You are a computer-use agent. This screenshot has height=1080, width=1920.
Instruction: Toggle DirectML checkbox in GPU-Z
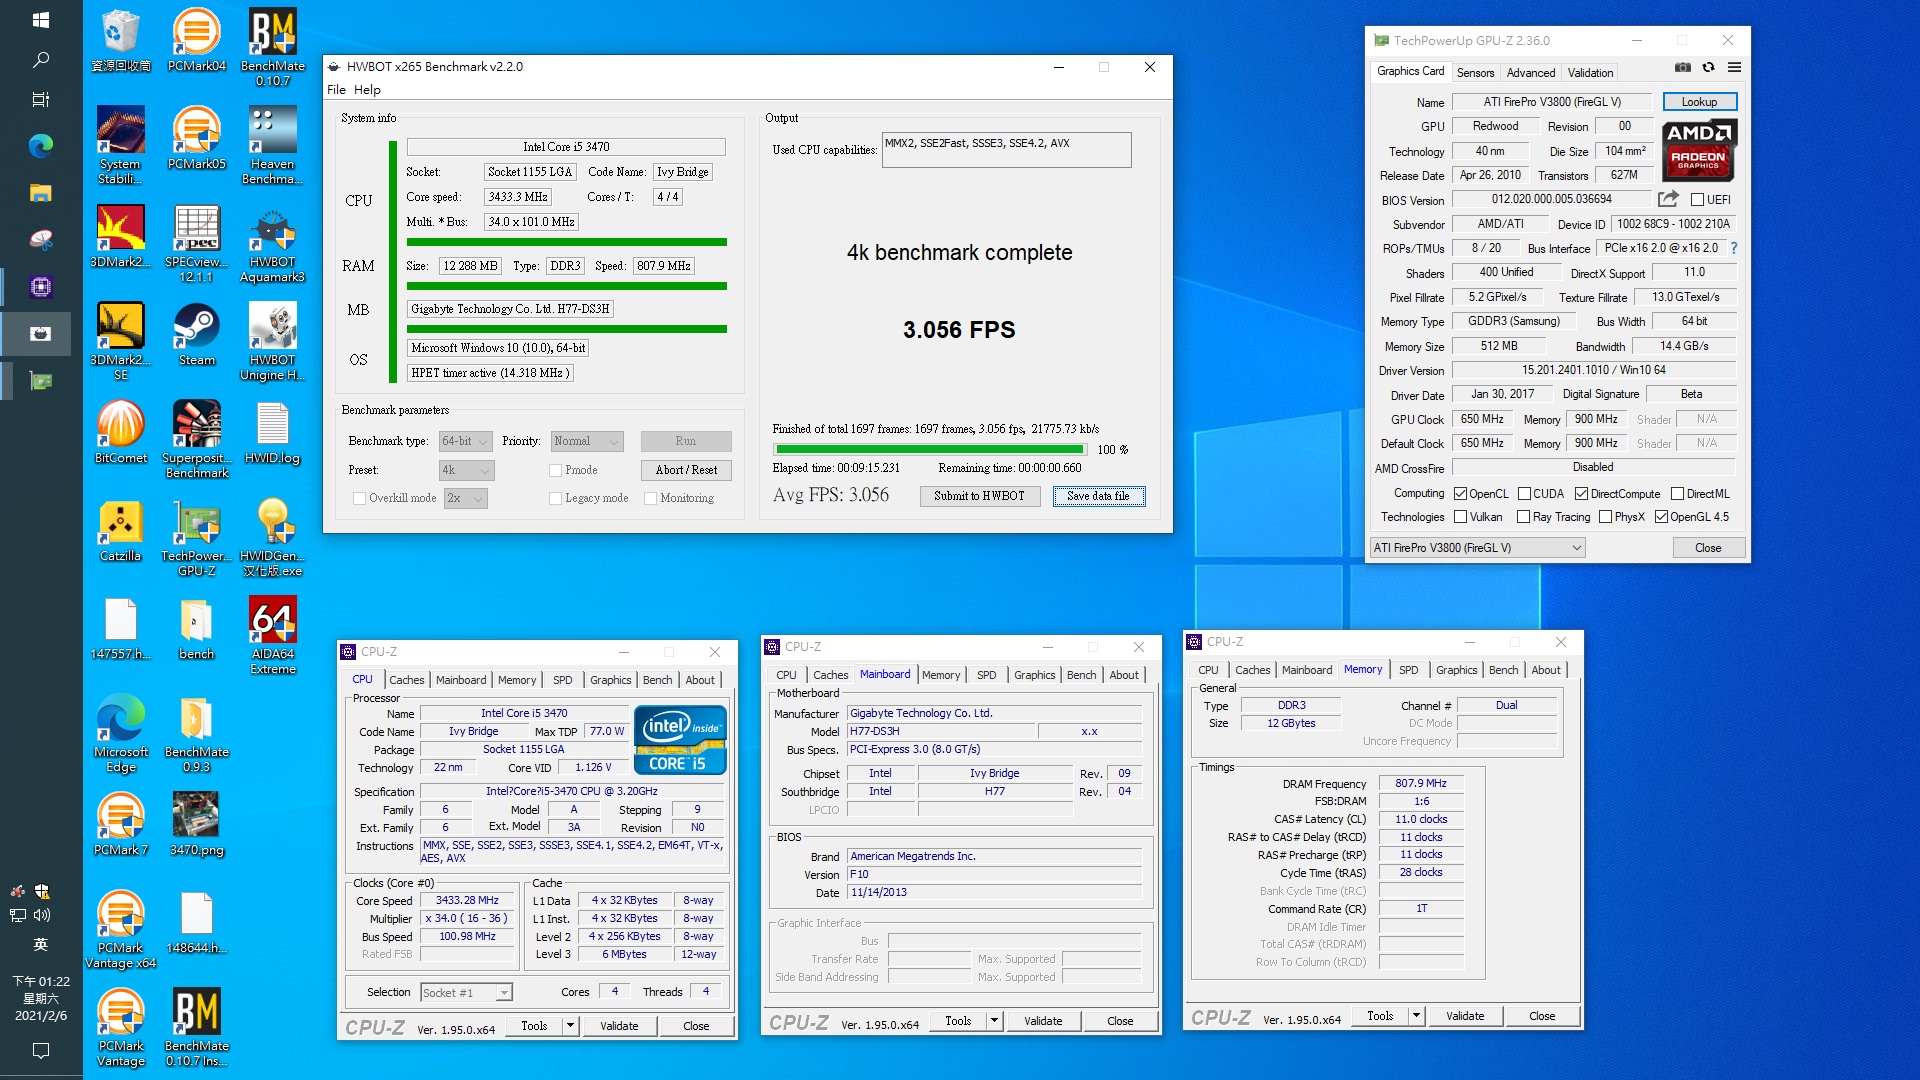(1677, 494)
